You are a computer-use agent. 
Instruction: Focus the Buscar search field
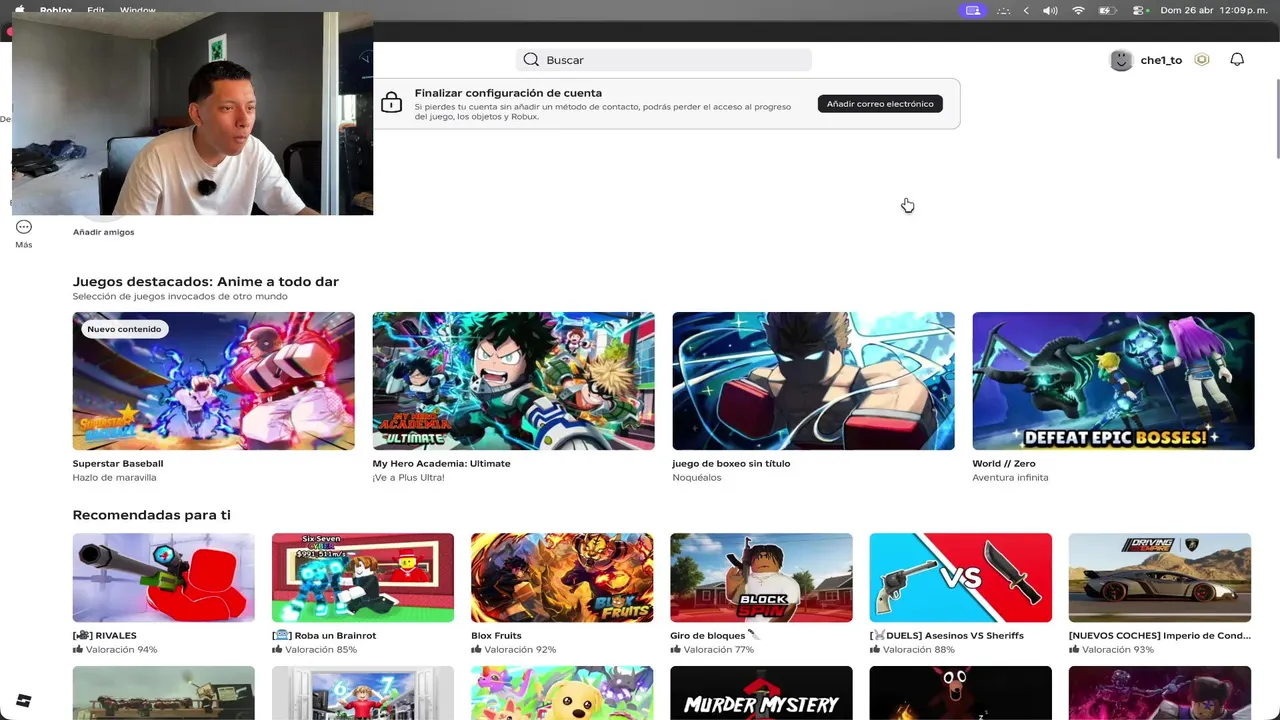tap(664, 60)
